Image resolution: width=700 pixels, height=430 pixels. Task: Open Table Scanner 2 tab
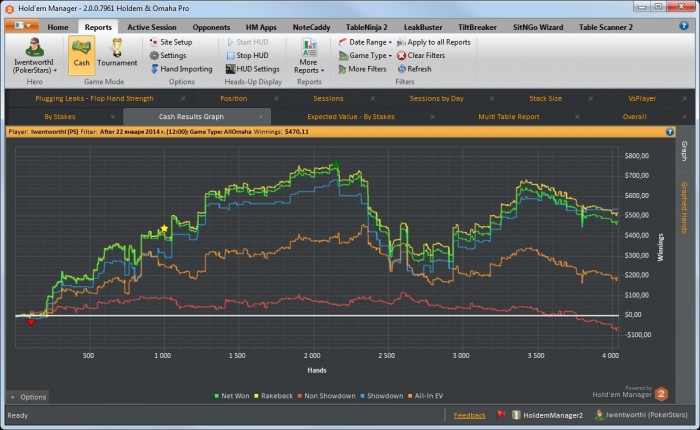pos(606,27)
